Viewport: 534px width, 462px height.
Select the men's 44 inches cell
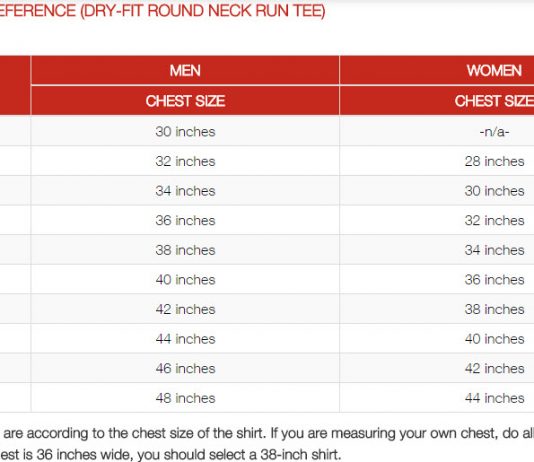click(185, 339)
